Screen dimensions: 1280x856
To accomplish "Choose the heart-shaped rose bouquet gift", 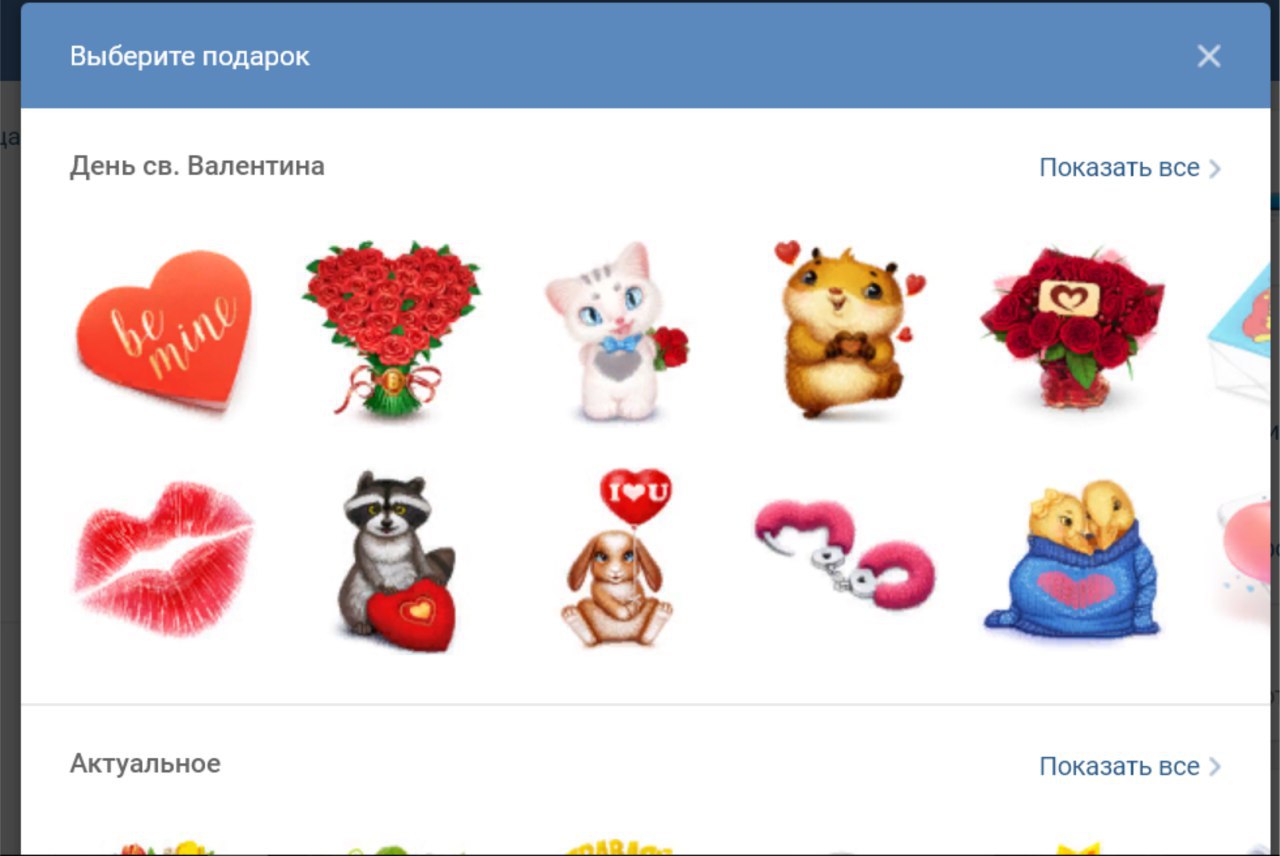I will point(391,329).
